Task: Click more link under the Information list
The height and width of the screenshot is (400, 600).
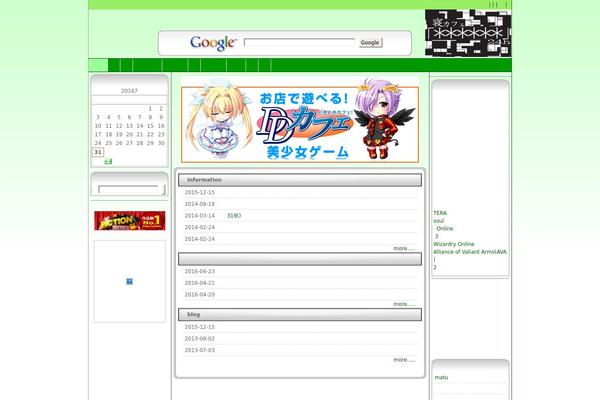Action: coord(404,248)
